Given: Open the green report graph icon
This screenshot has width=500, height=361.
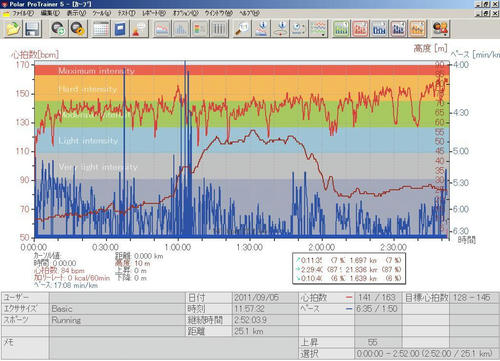Looking at the screenshot, I should [341, 28].
